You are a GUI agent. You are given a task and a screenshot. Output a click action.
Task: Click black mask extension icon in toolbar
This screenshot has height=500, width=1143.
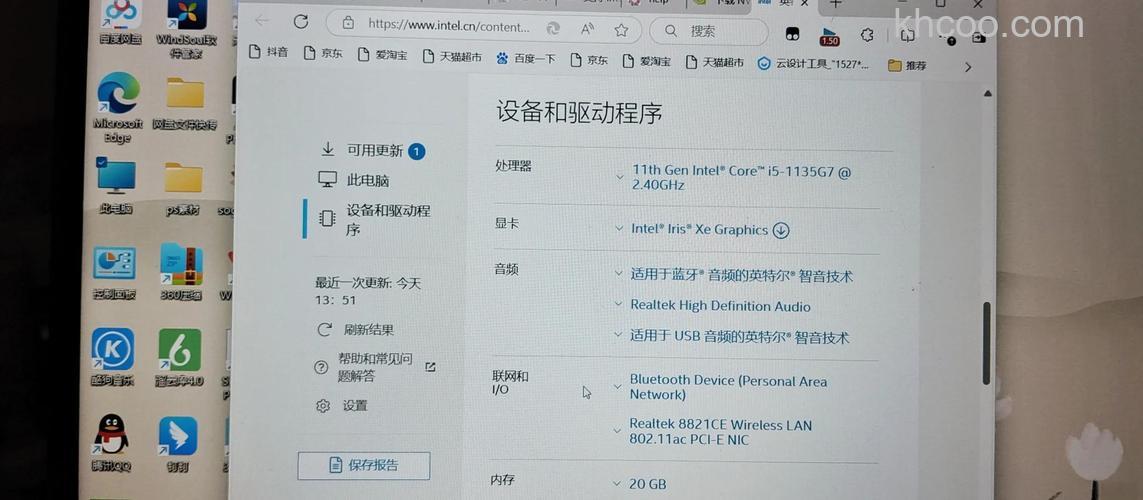click(x=792, y=34)
